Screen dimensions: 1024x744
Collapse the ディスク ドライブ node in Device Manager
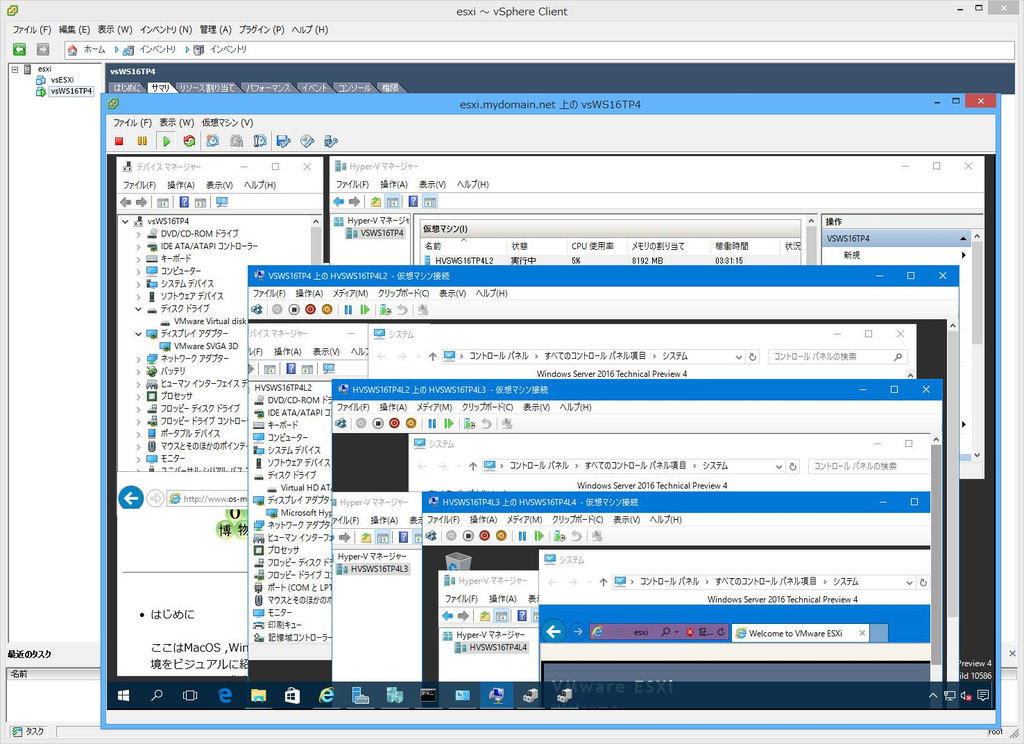[138, 309]
